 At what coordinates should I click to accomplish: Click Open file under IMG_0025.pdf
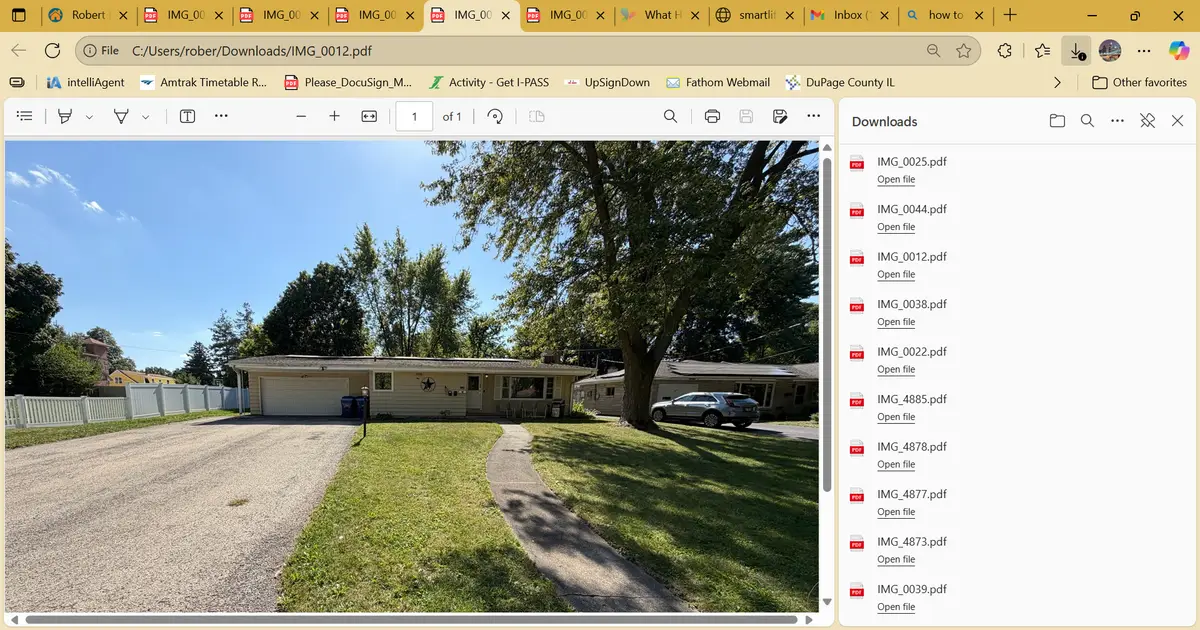pyautogui.click(x=895, y=180)
